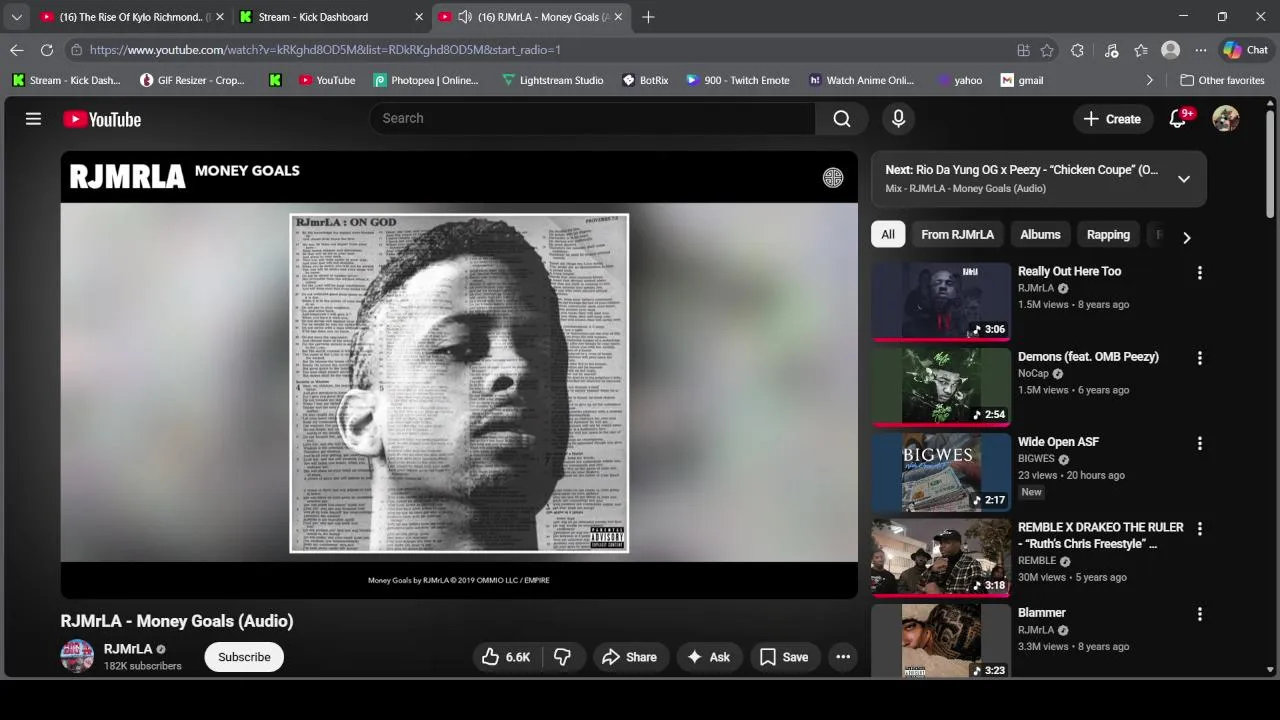Open options for Really Out Here Too
The height and width of the screenshot is (720, 1280).
[x=1200, y=272]
